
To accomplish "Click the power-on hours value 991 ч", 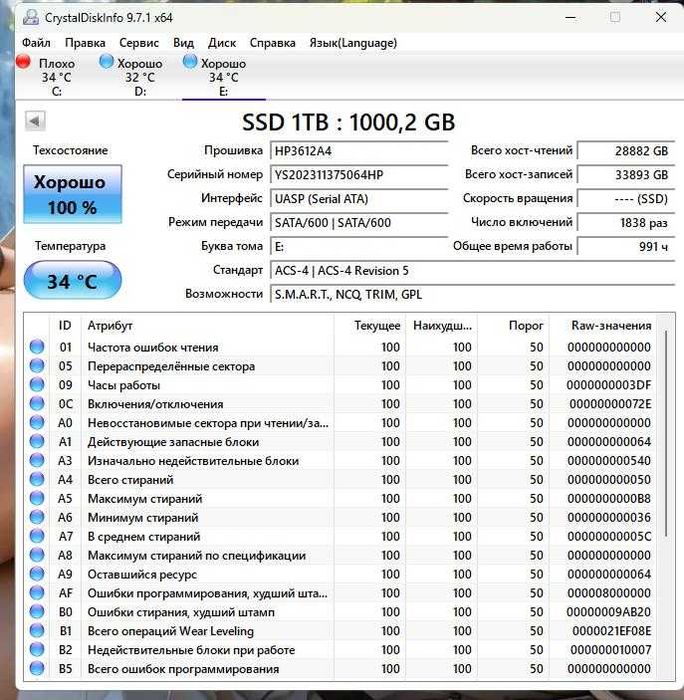I will (x=626, y=246).
